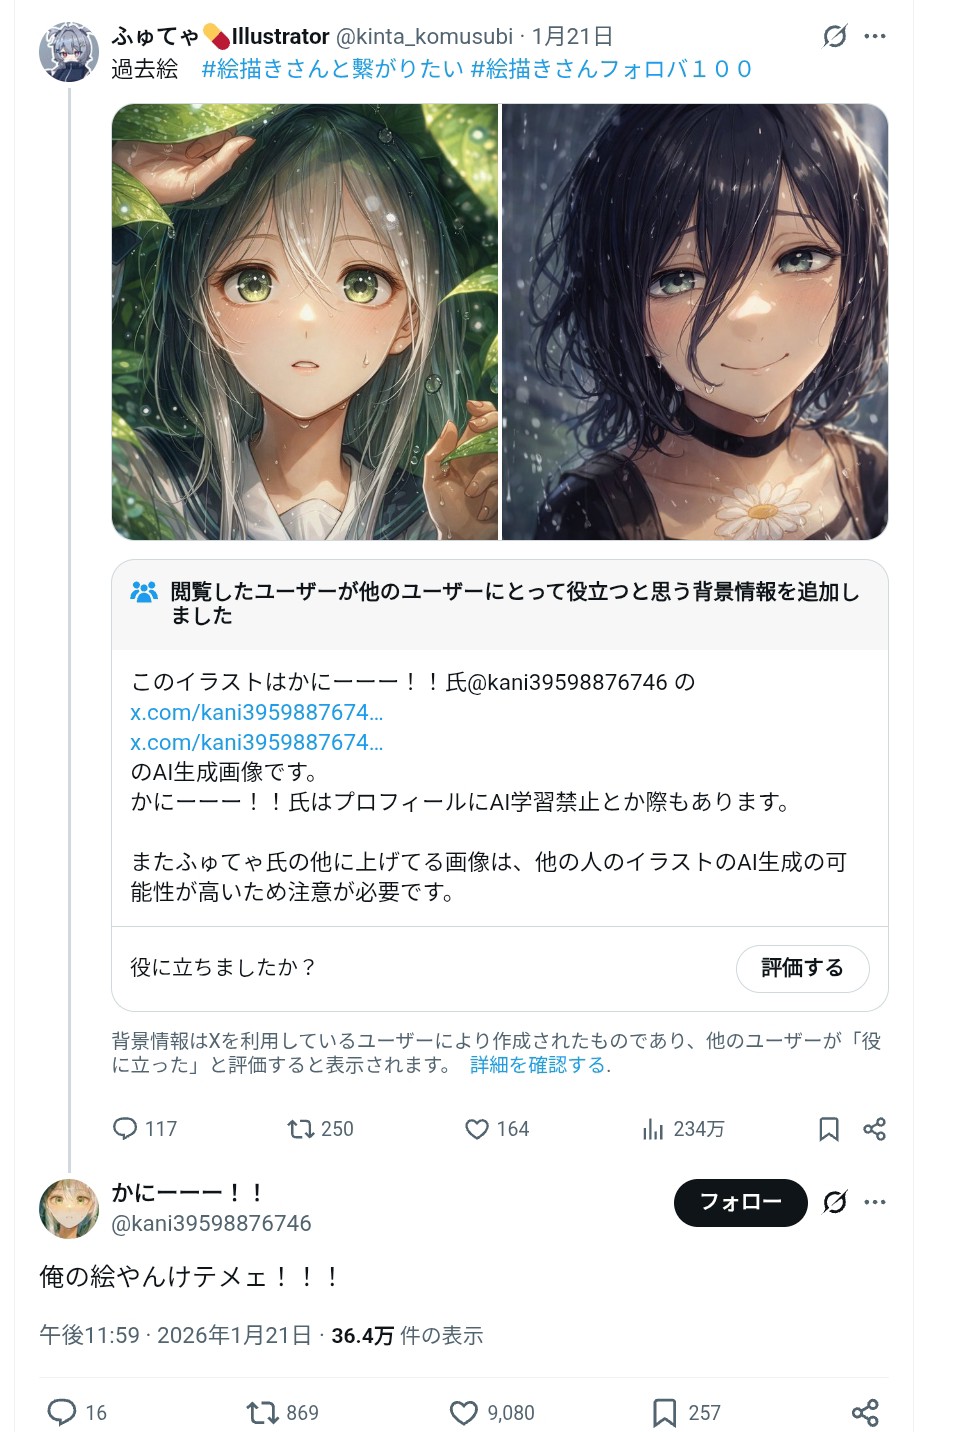This screenshot has height=1432, width=968.
Task: Open the #絵描きさんと繋がりたい hashtag
Action: 333,69
